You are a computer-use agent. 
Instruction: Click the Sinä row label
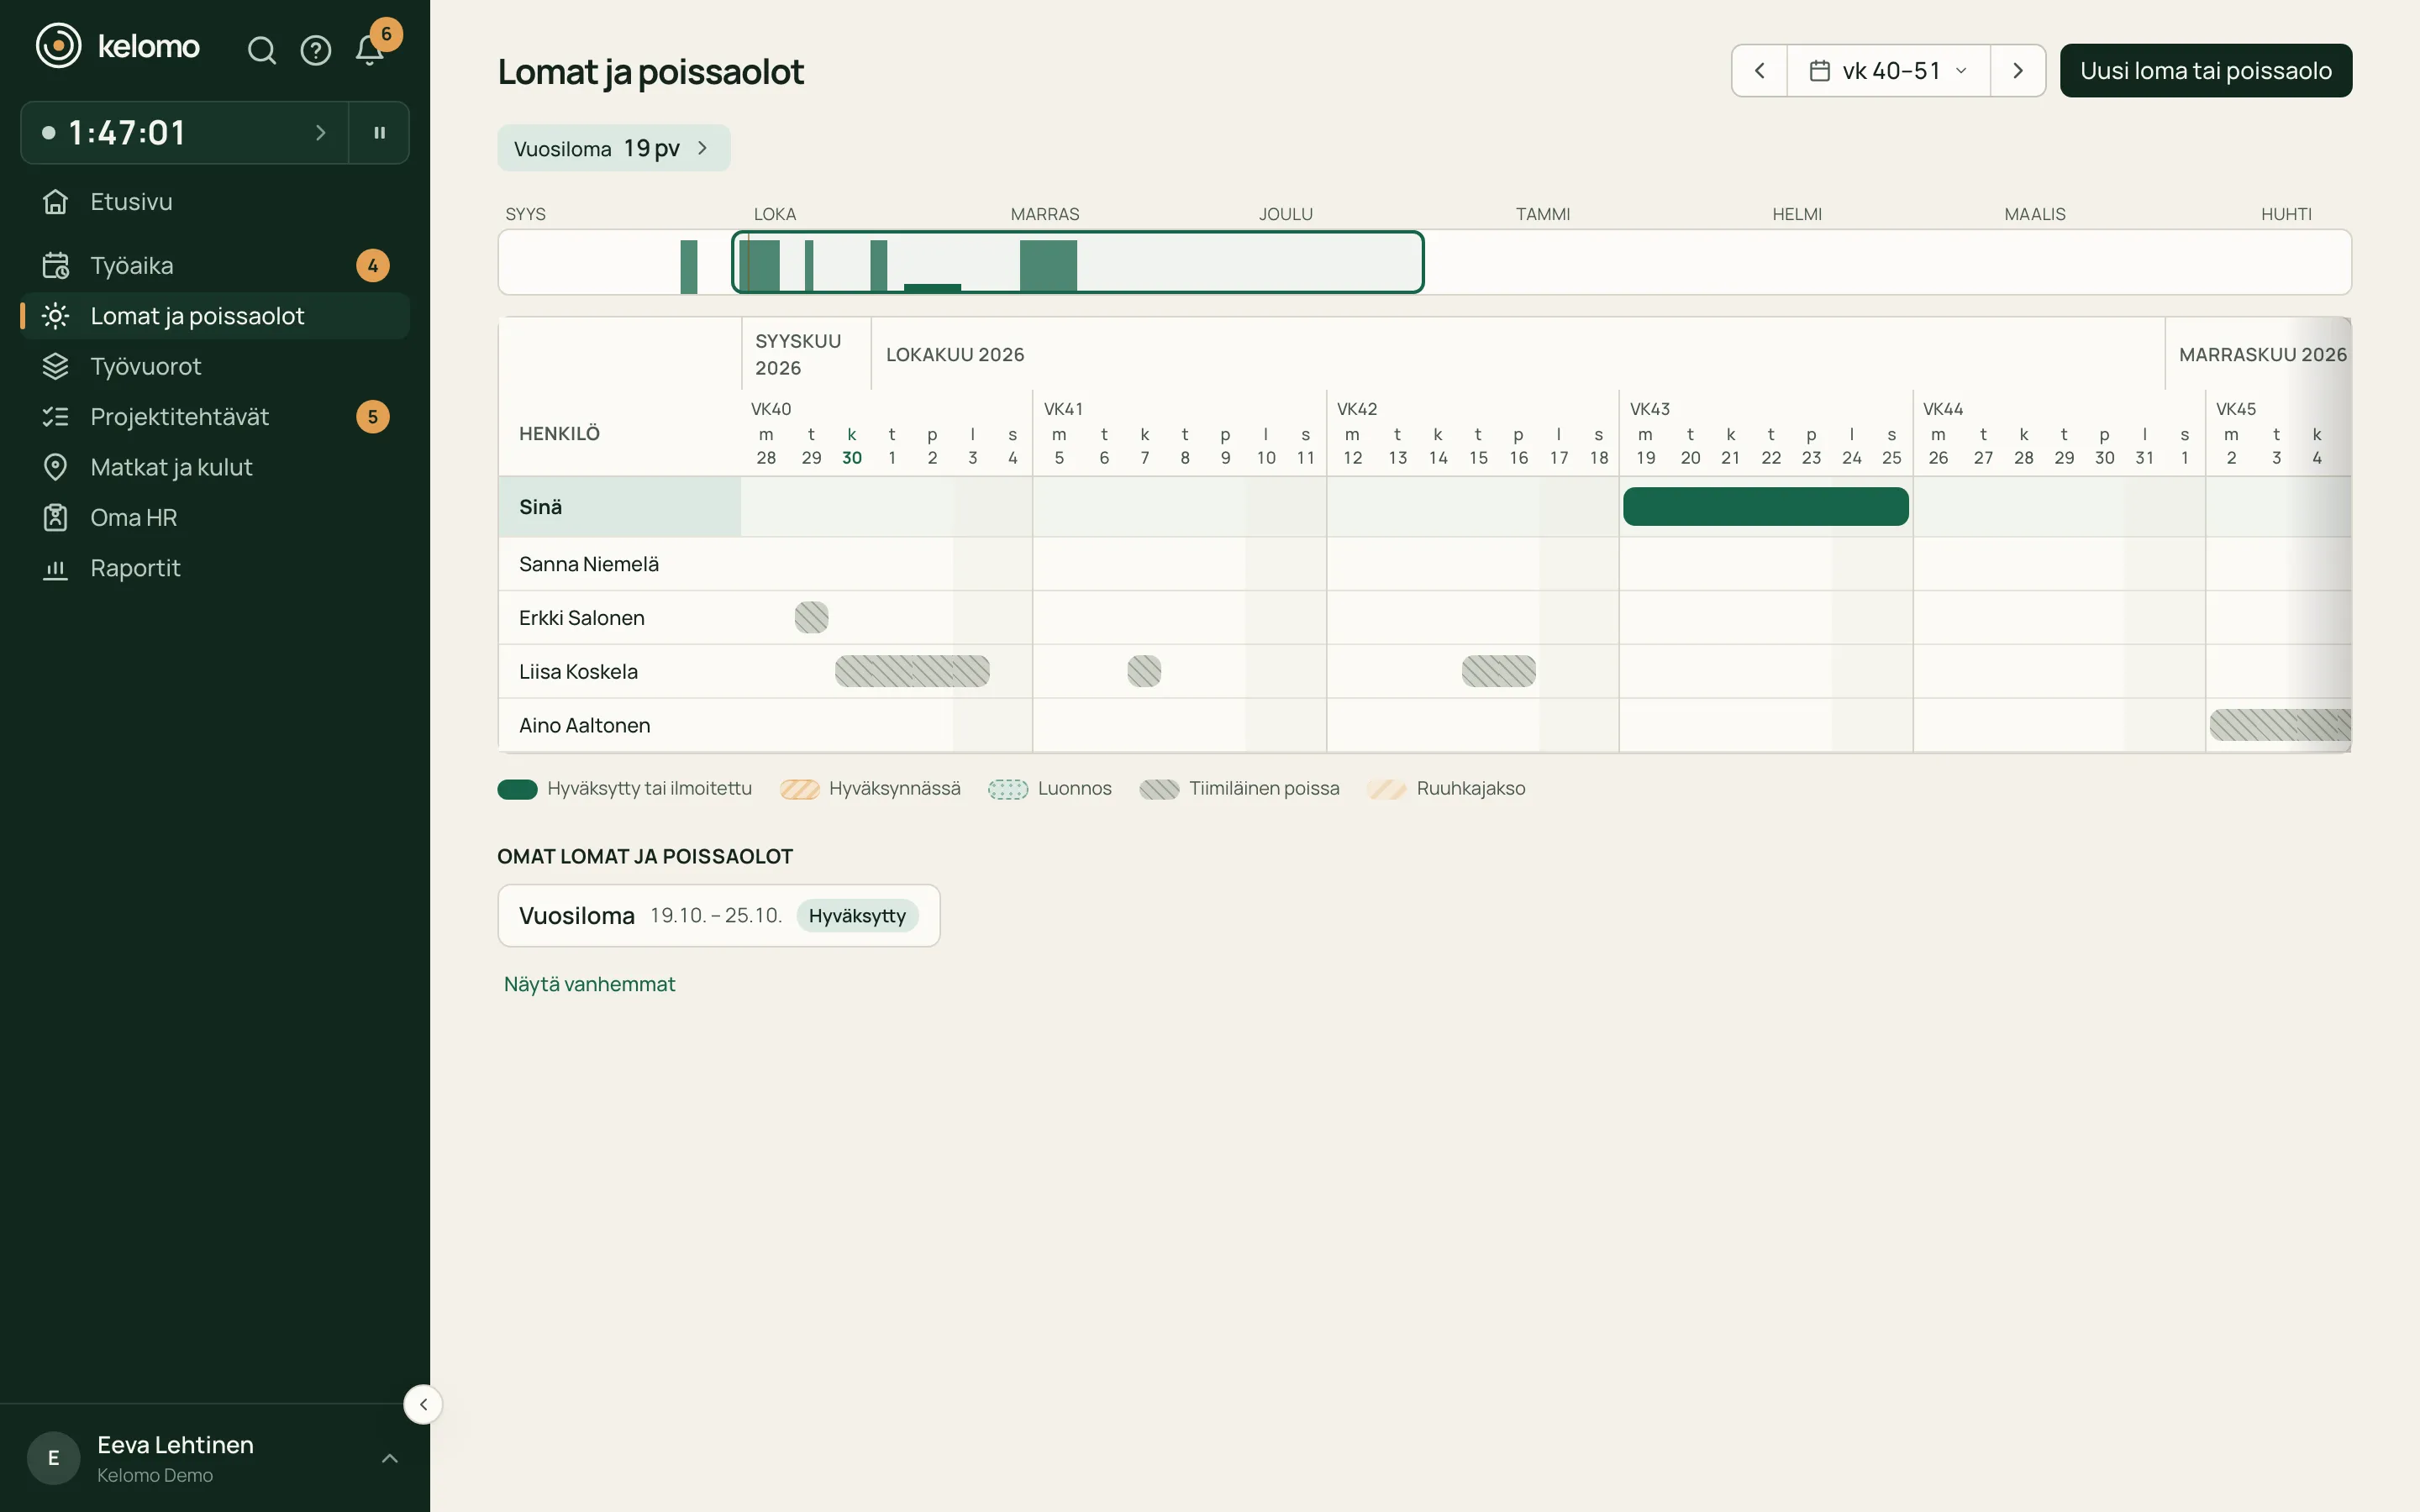click(x=540, y=507)
